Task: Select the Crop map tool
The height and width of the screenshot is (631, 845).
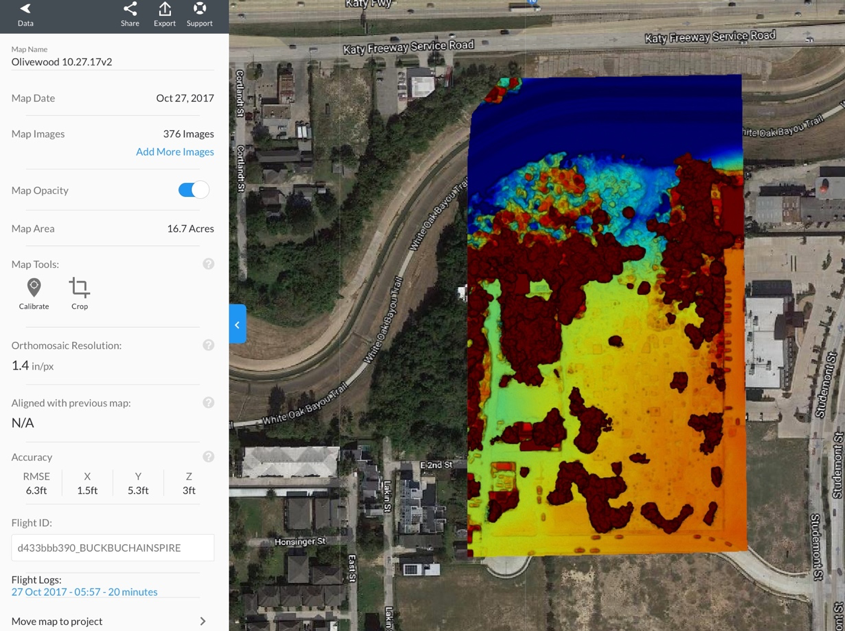Action: tap(79, 294)
